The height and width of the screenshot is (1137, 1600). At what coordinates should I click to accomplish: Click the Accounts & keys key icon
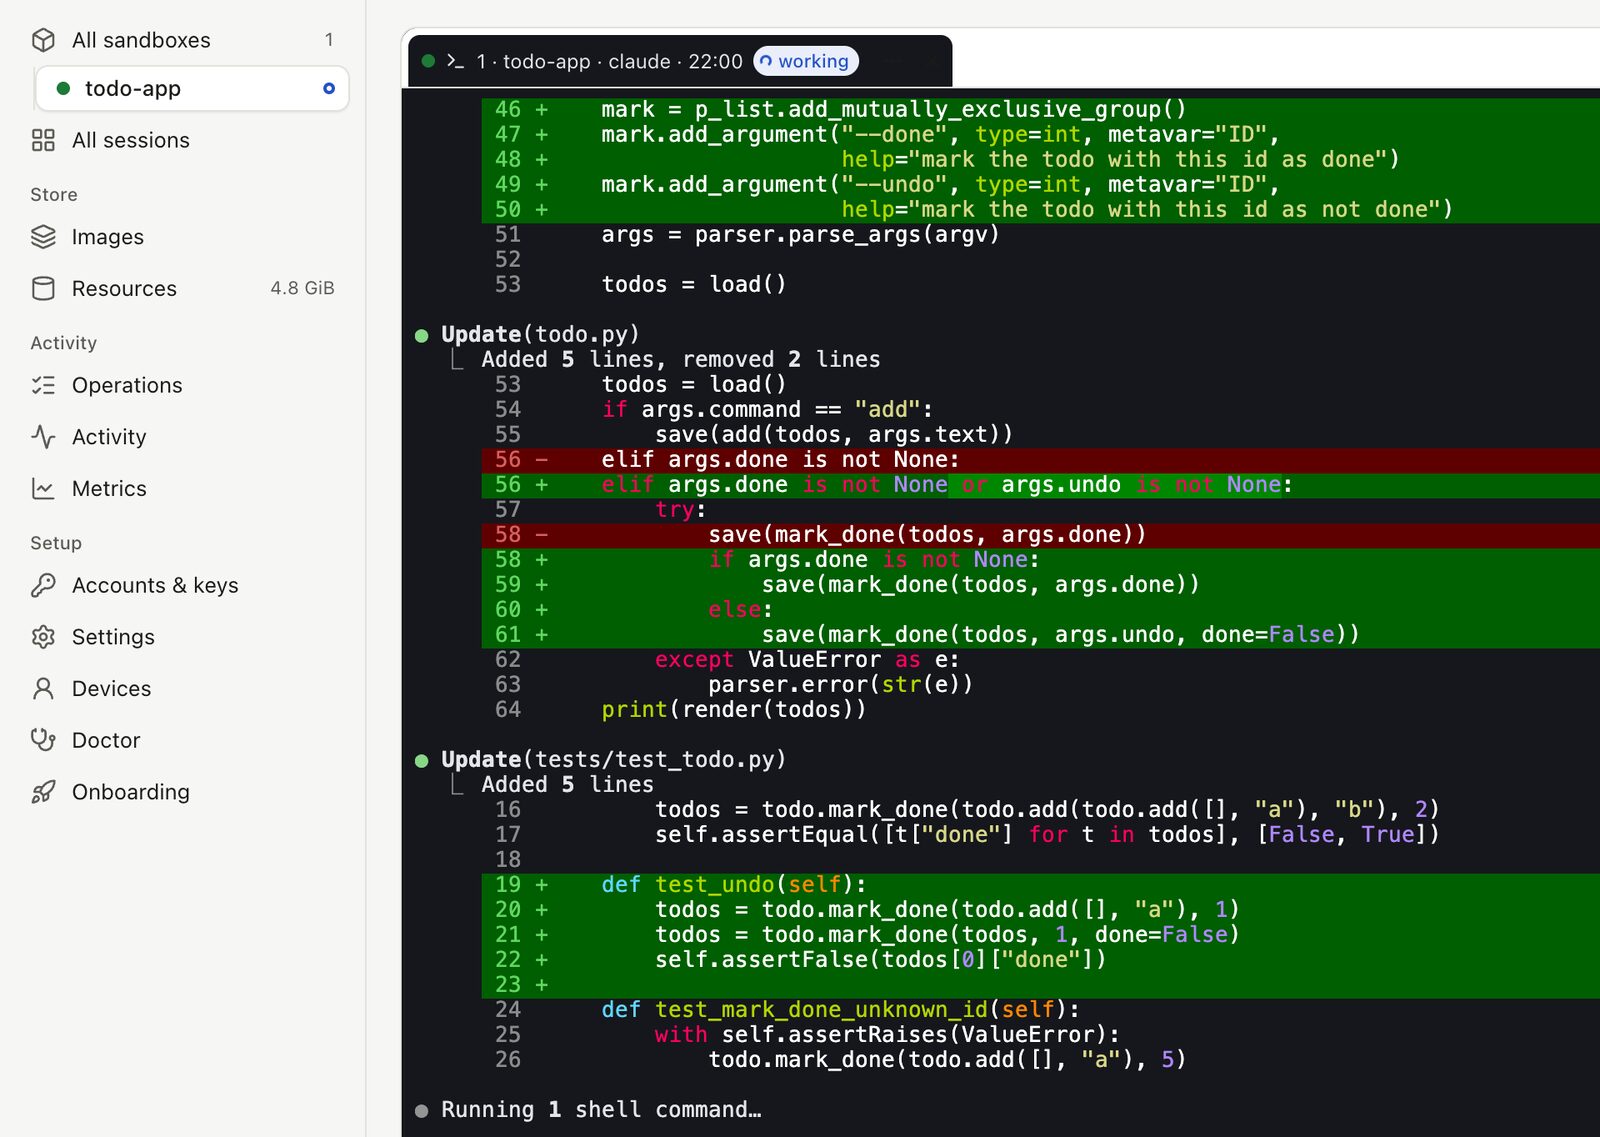coord(43,585)
